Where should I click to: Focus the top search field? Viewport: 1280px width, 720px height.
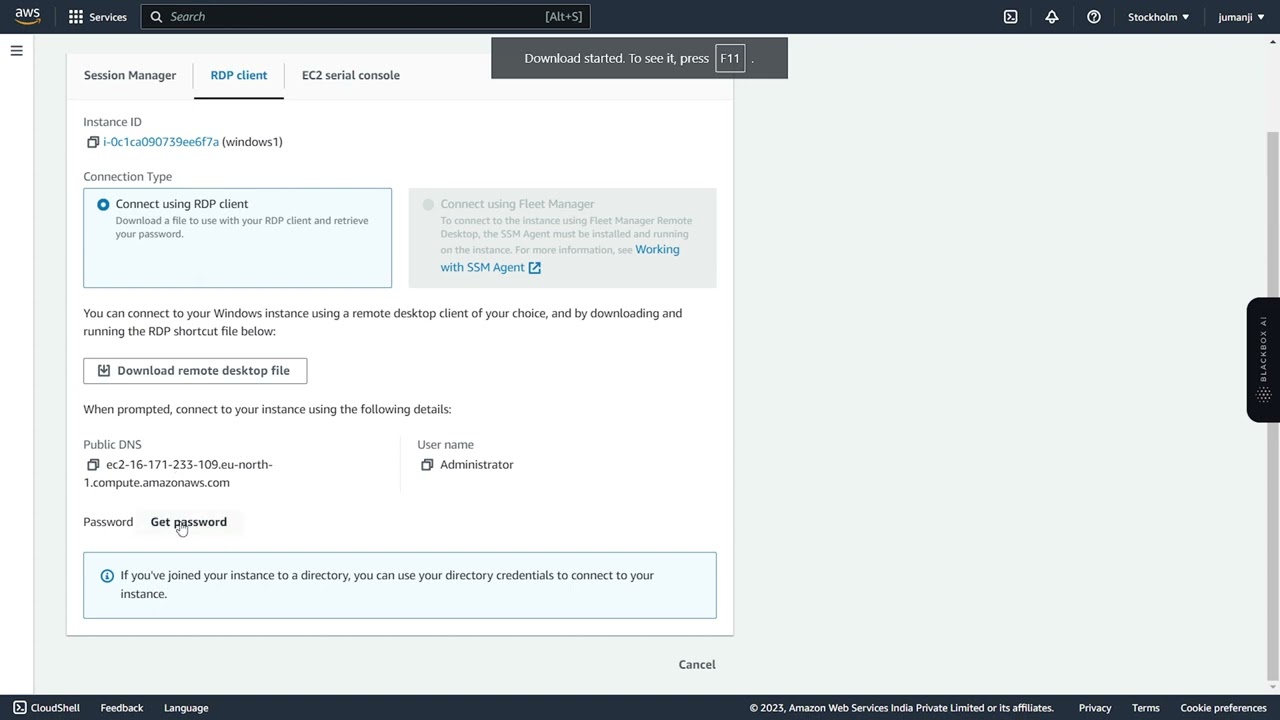[366, 17]
